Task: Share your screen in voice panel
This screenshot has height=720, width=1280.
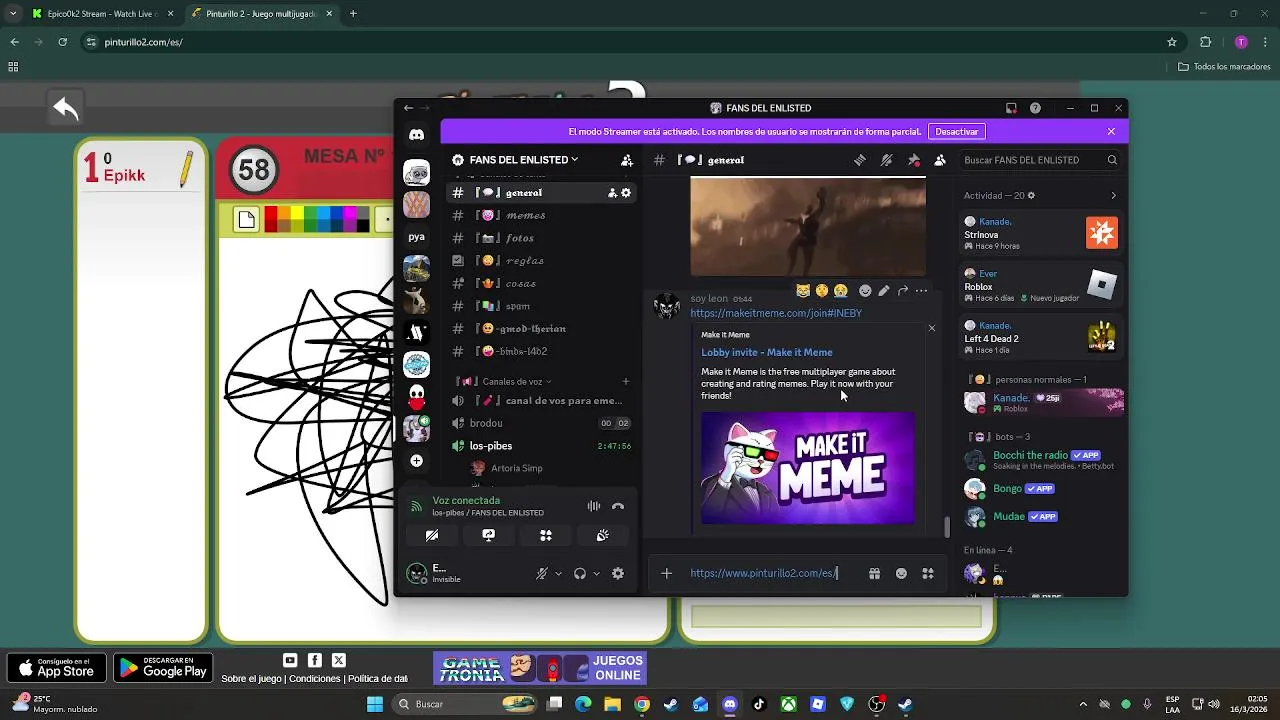Action: [x=489, y=535]
